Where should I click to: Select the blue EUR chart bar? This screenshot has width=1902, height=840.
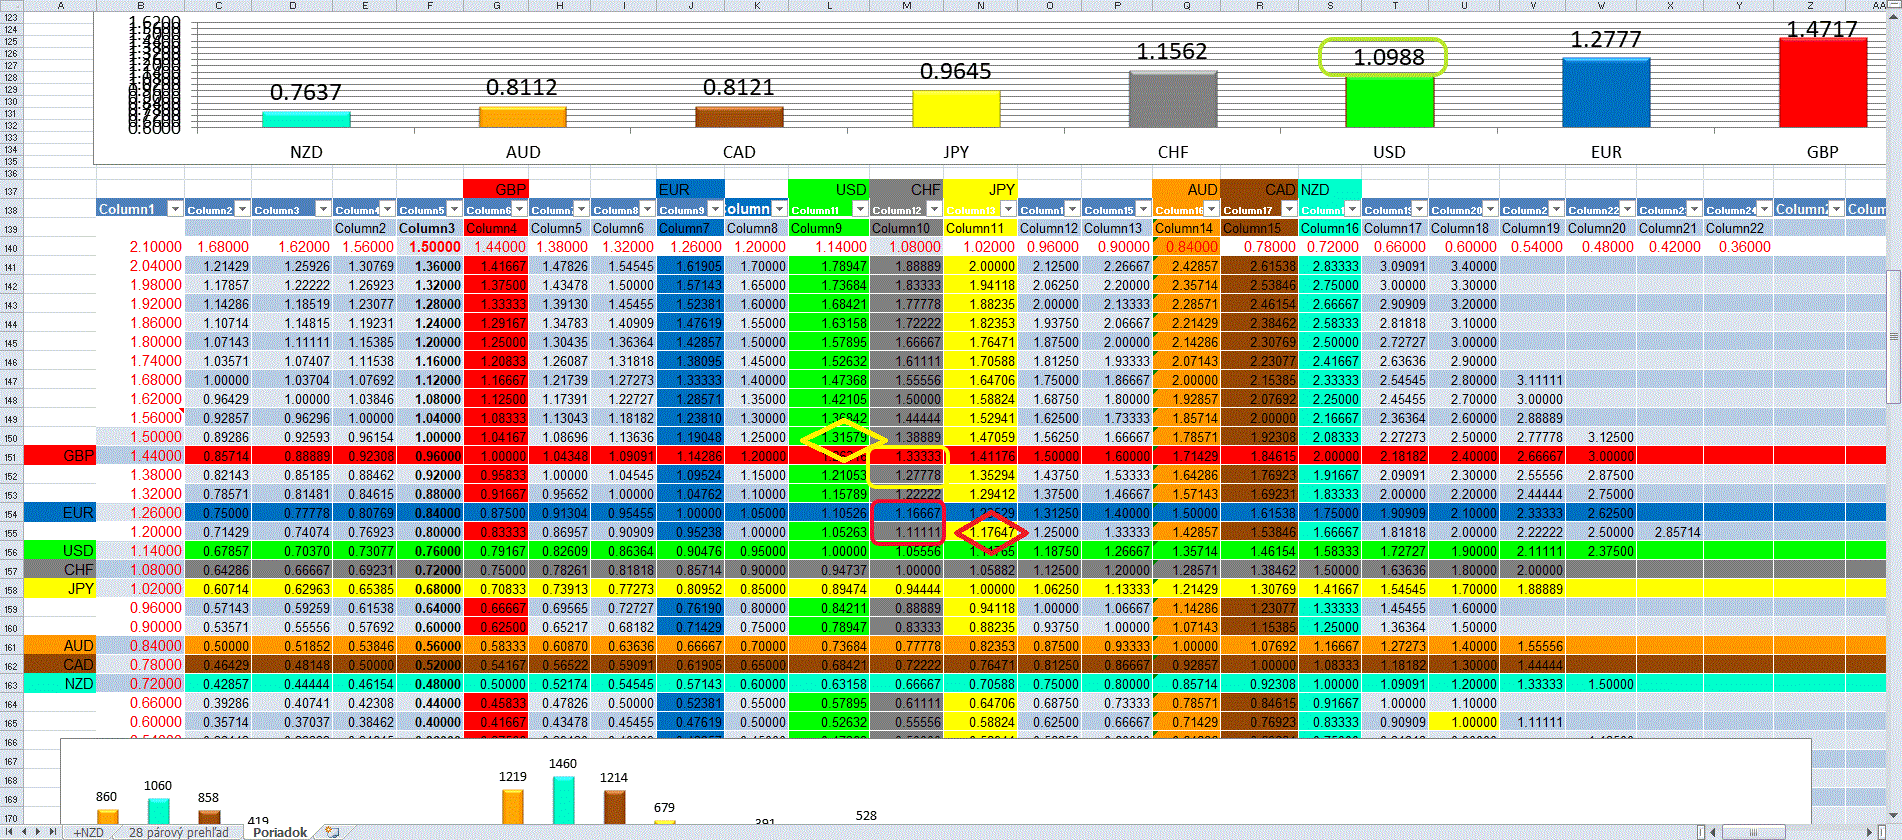(x=1606, y=93)
